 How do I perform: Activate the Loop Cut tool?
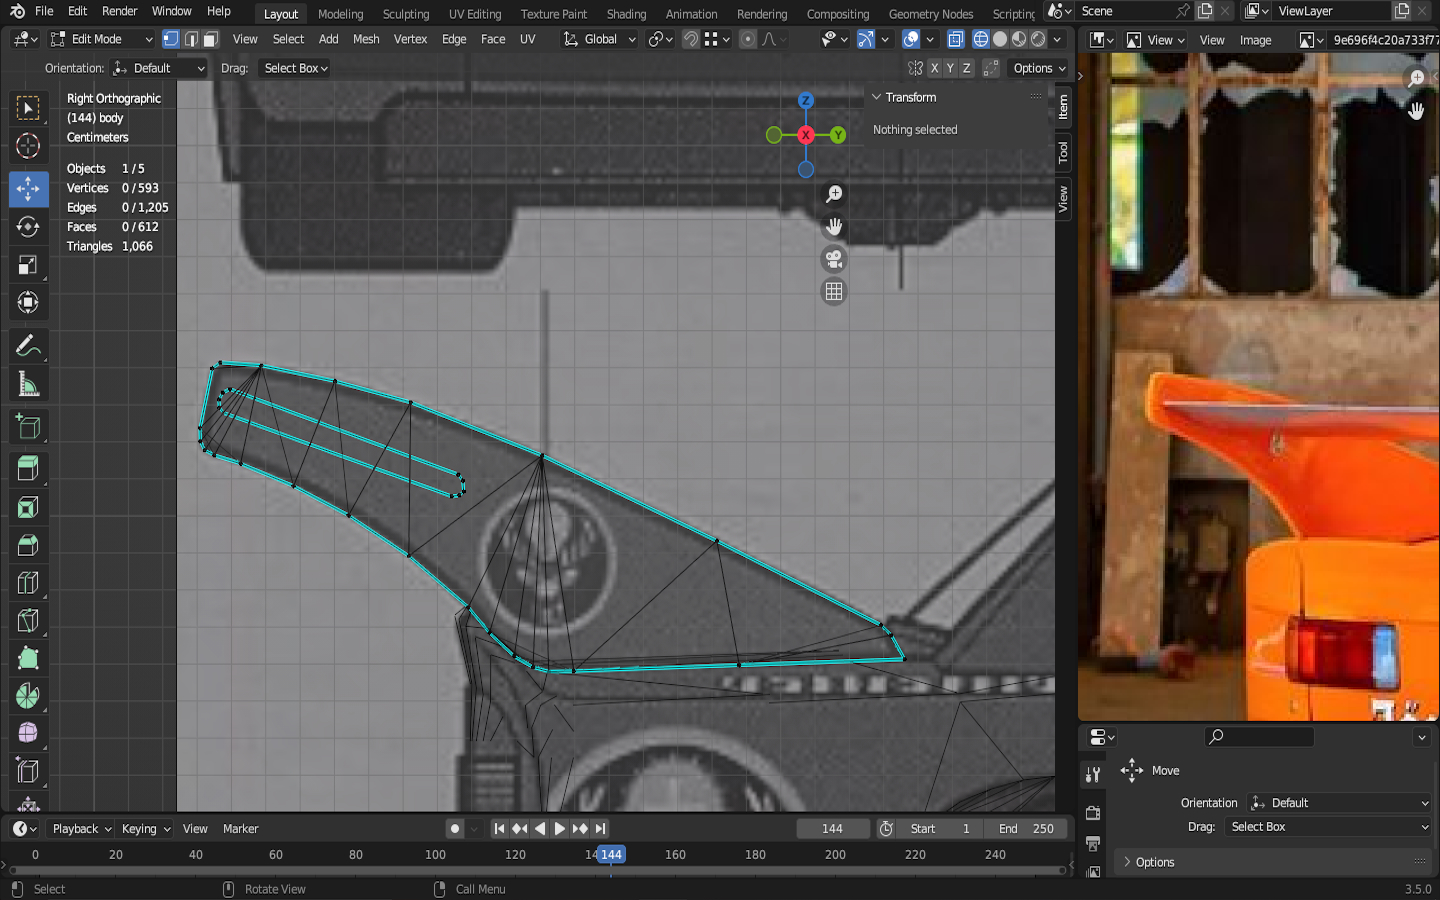[x=28, y=583]
